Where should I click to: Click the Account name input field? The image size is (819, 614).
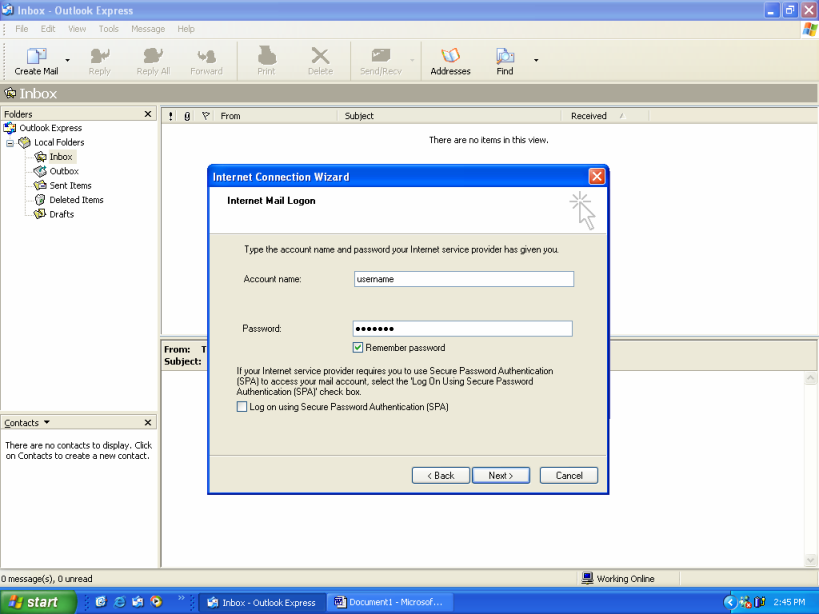tap(463, 279)
